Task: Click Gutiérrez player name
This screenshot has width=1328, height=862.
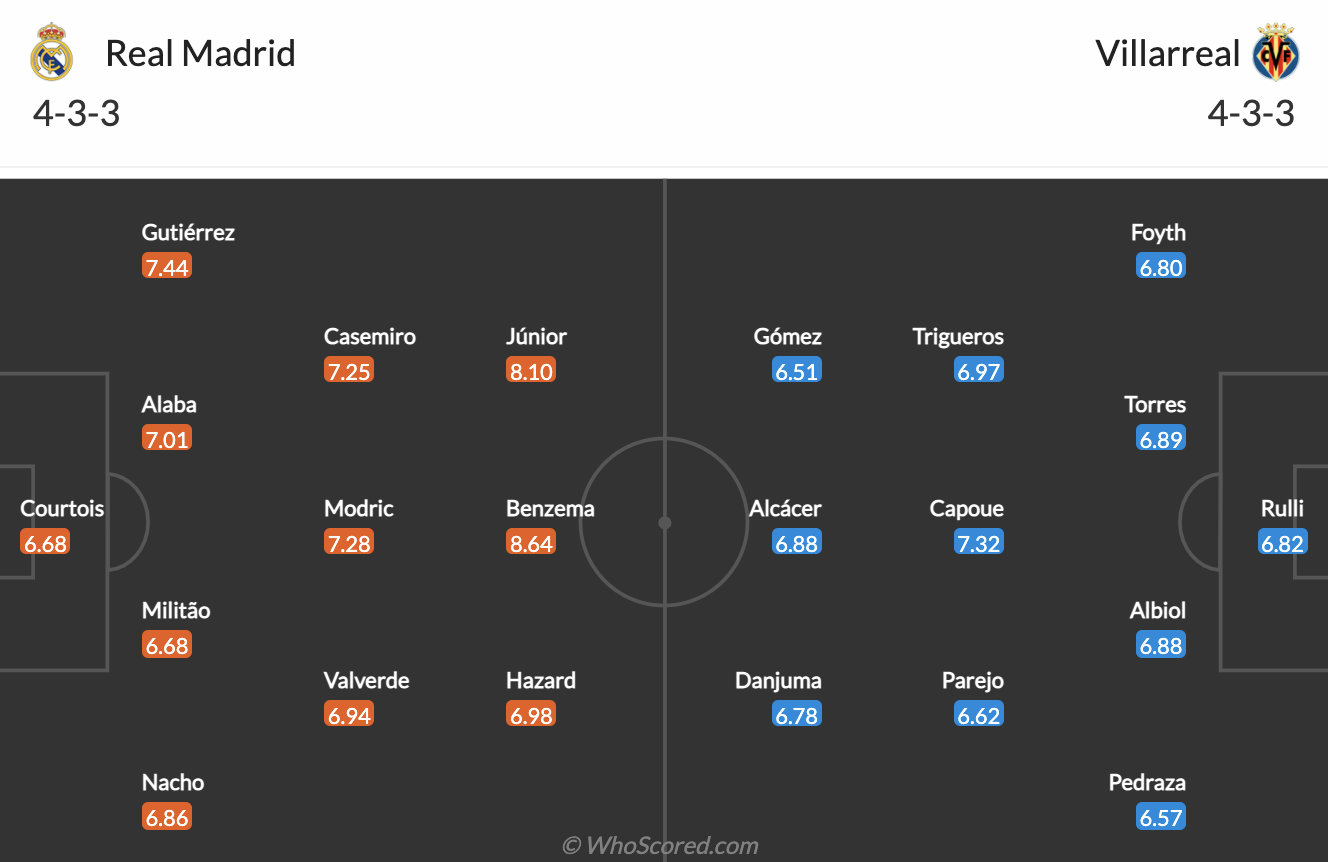Action: pyautogui.click(x=188, y=233)
